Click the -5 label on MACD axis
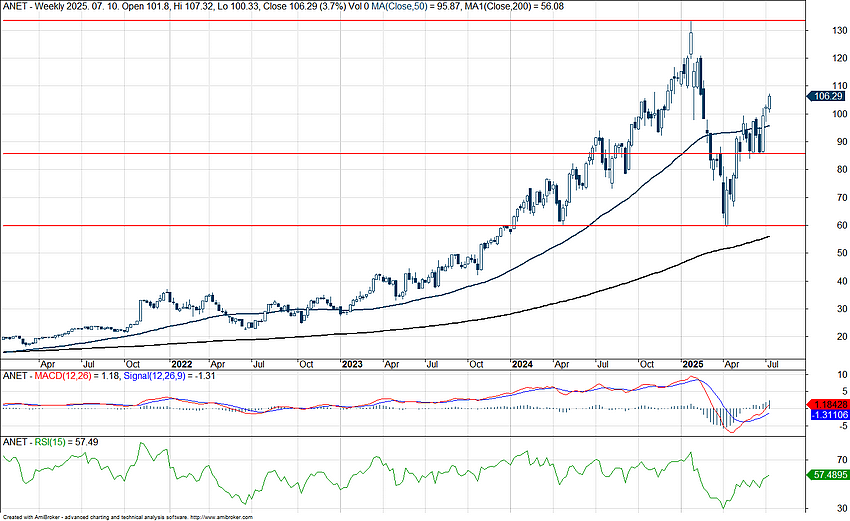 [842, 426]
